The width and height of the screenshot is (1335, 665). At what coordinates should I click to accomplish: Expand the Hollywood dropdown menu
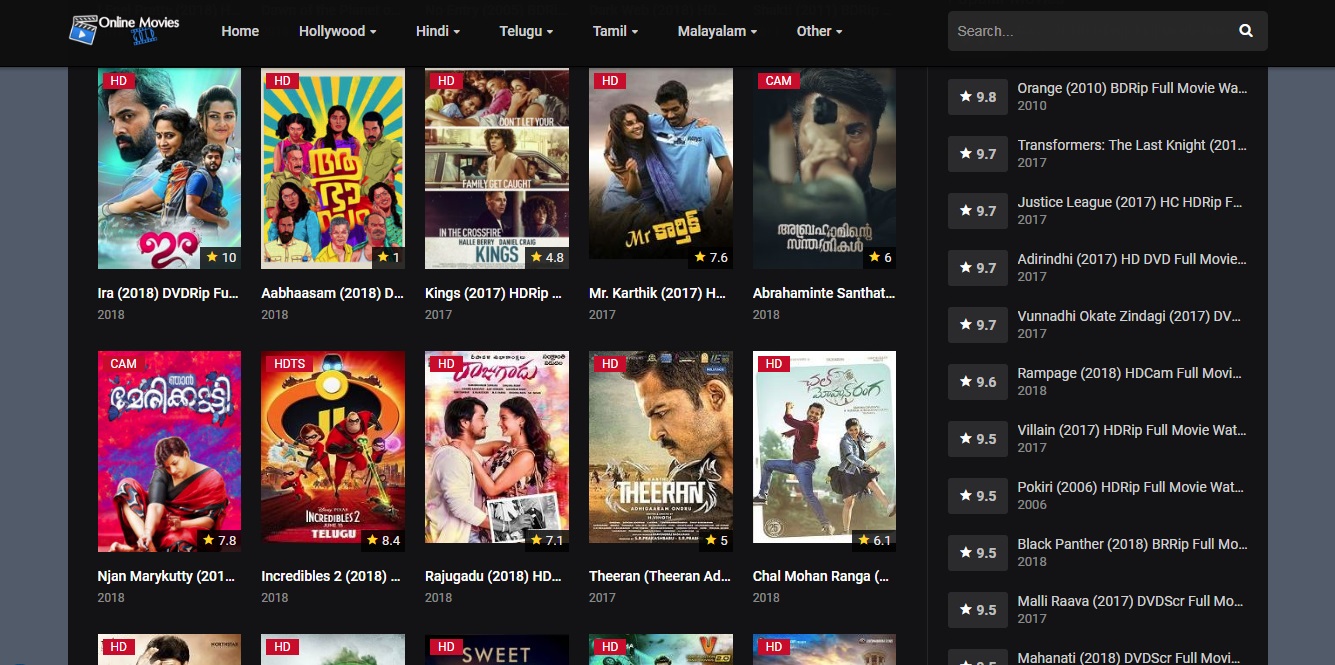(x=337, y=31)
